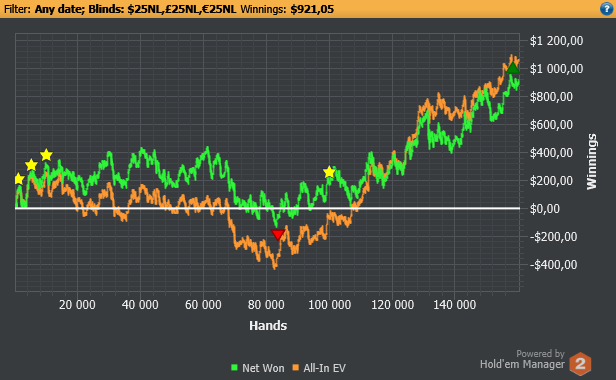Click the 100 000 x-axis label

(x=329, y=305)
